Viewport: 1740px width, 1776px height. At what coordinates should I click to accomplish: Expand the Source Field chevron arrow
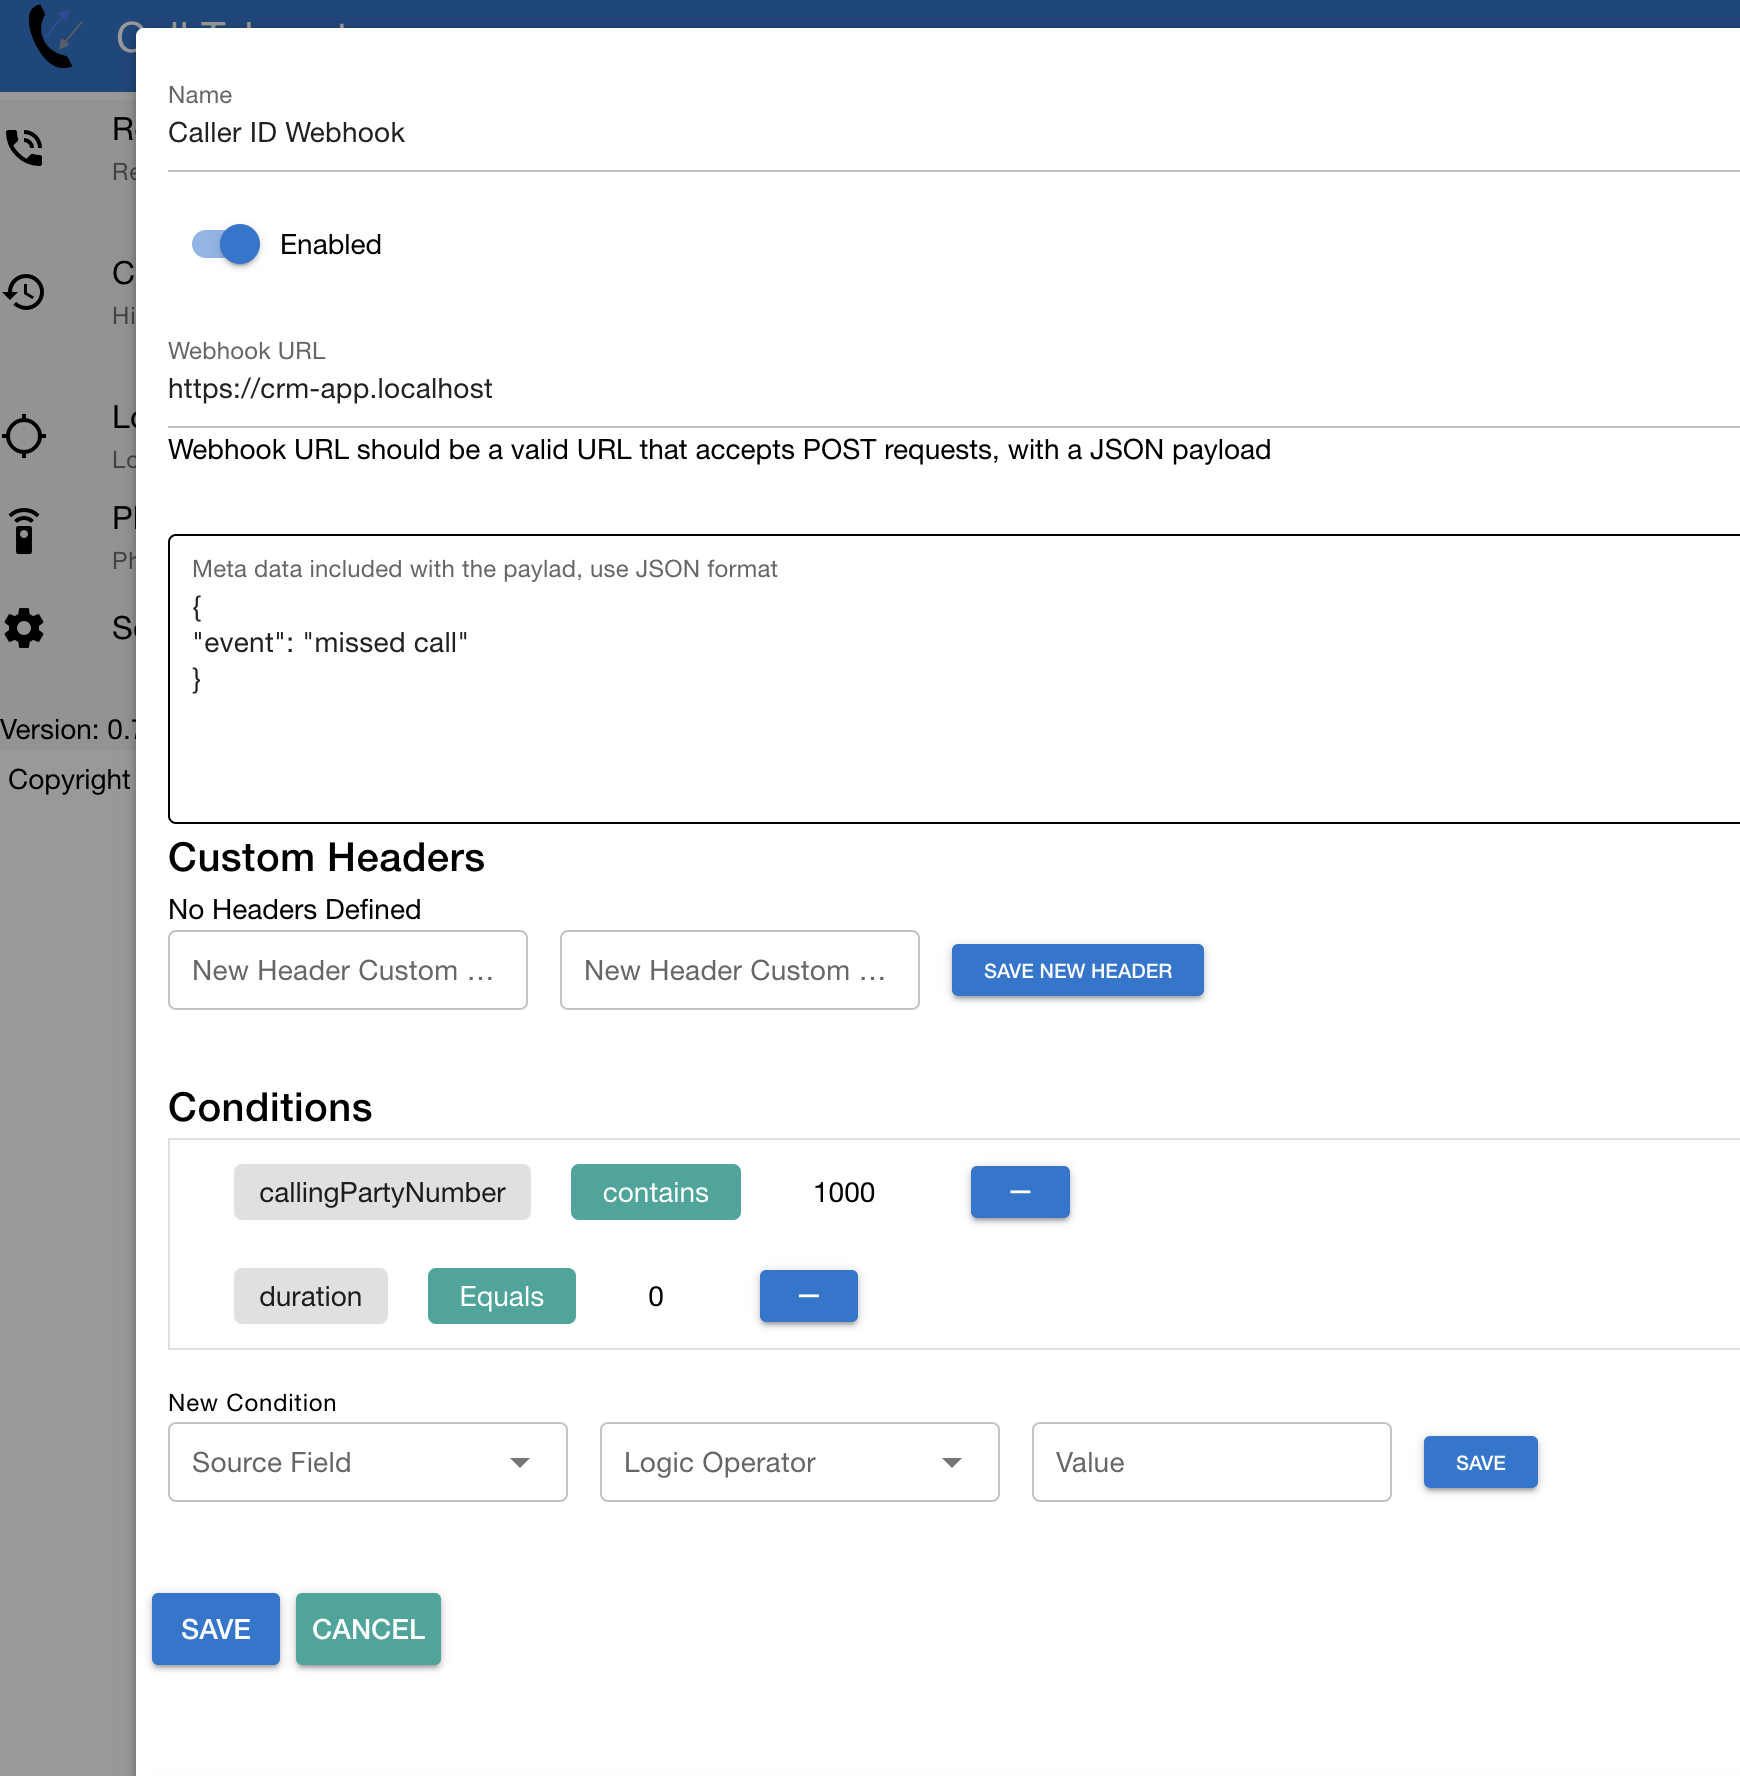521,1462
